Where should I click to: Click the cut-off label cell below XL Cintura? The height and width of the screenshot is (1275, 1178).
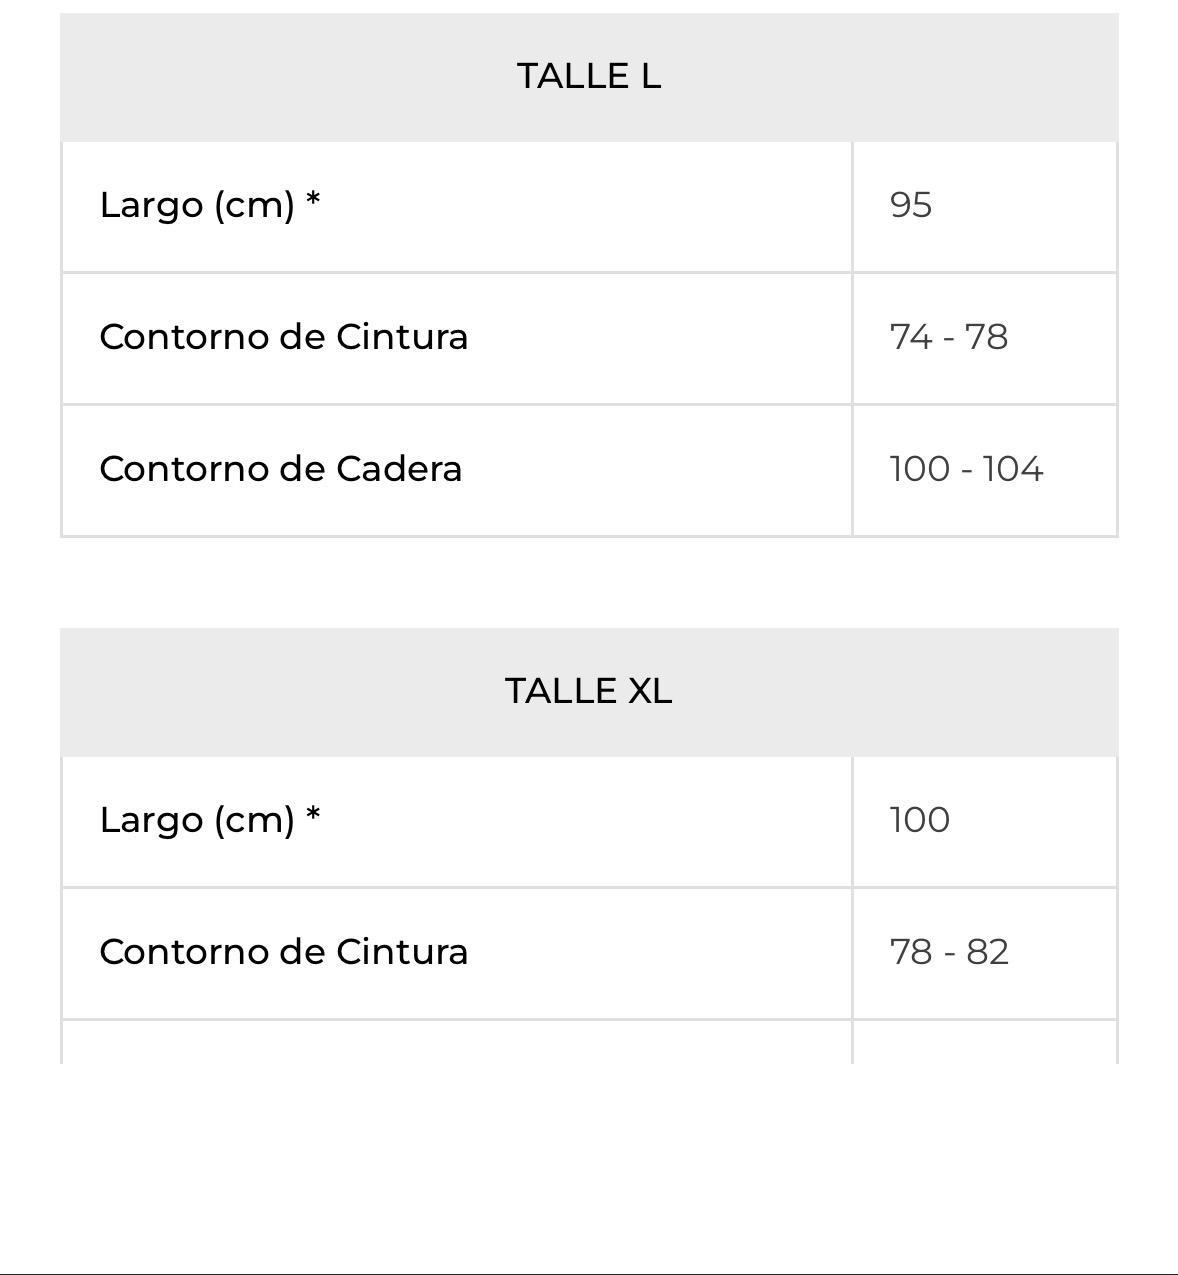(456, 1043)
